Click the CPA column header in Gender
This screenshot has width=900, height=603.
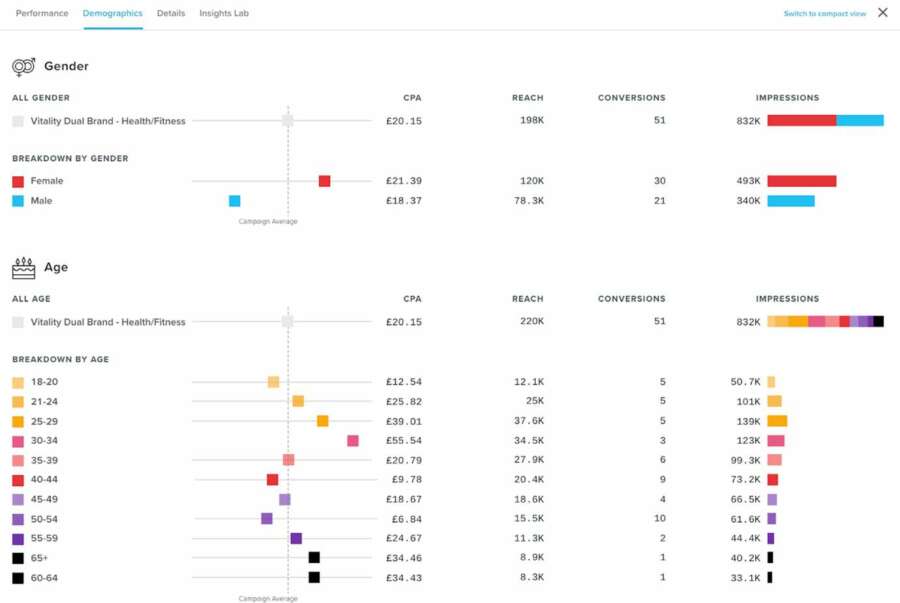412,98
